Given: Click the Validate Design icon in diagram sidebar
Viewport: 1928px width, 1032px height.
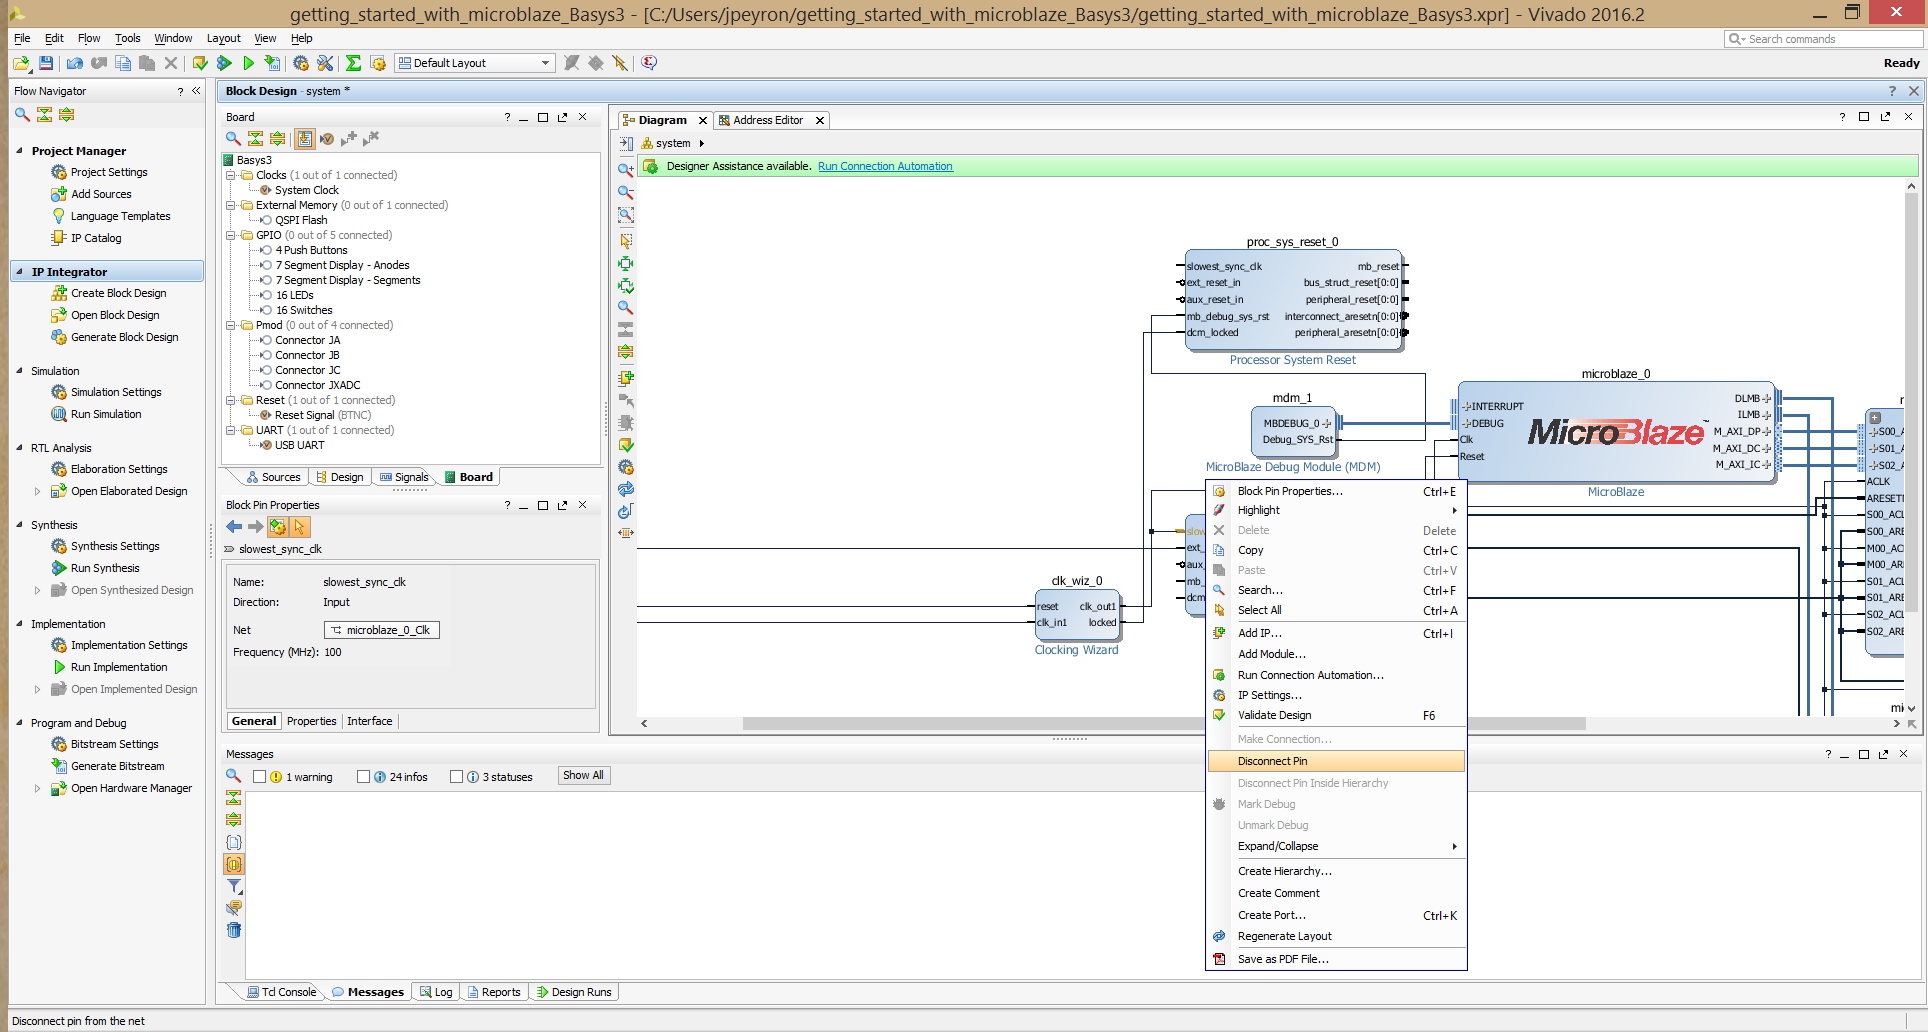Looking at the screenshot, I should 626,445.
